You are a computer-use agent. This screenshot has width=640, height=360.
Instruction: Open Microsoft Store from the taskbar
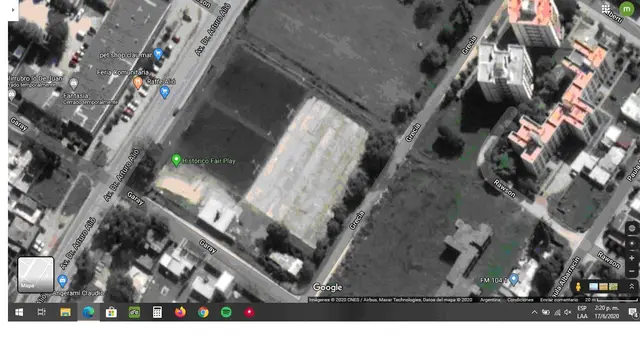point(111,312)
